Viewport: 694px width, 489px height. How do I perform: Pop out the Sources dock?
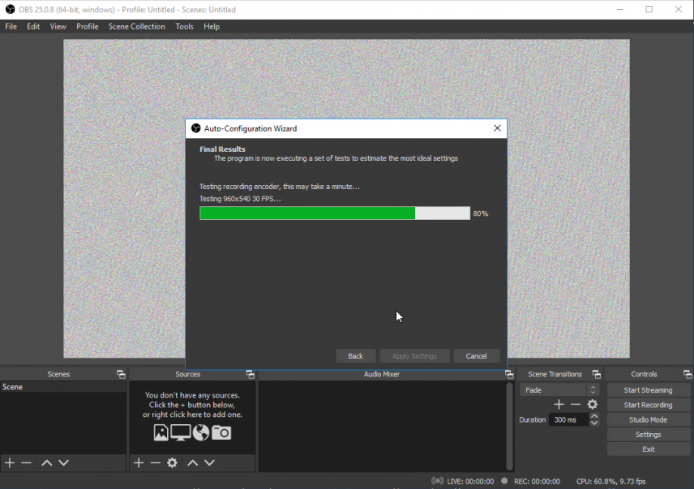click(x=250, y=374)
